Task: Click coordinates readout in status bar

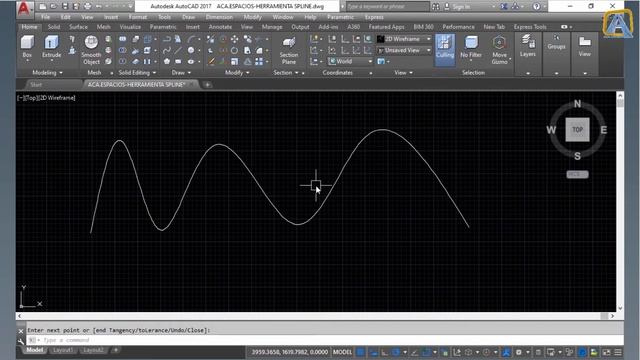Action: coord(289,352)
